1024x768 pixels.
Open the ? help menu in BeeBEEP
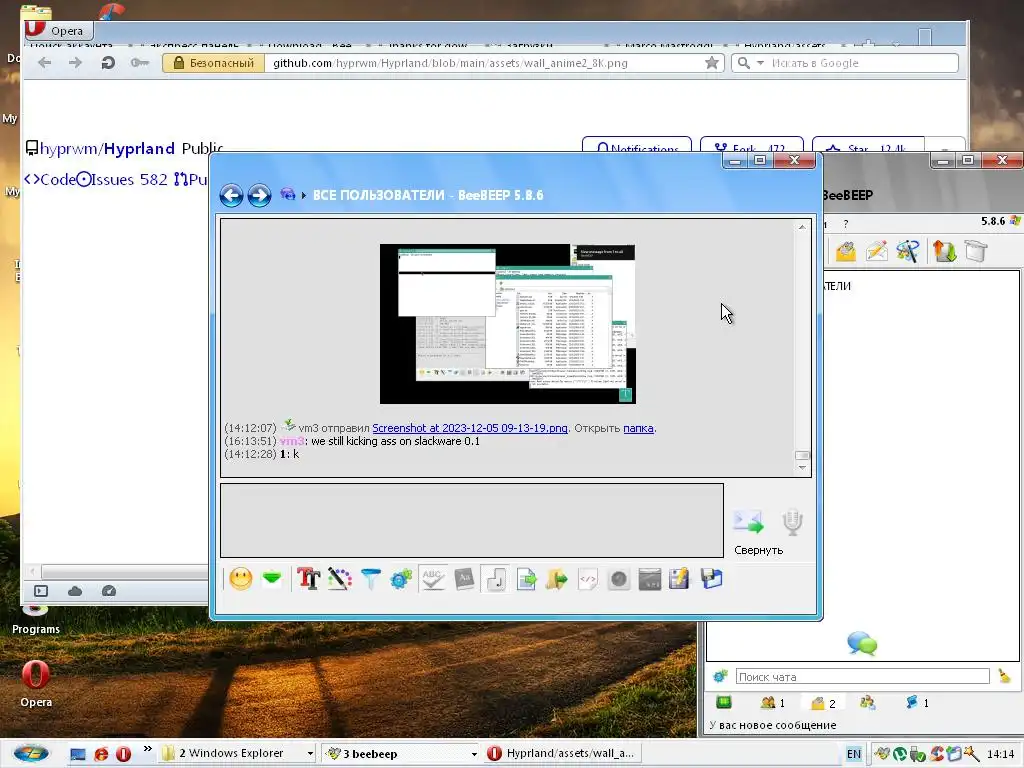[846, 224]
